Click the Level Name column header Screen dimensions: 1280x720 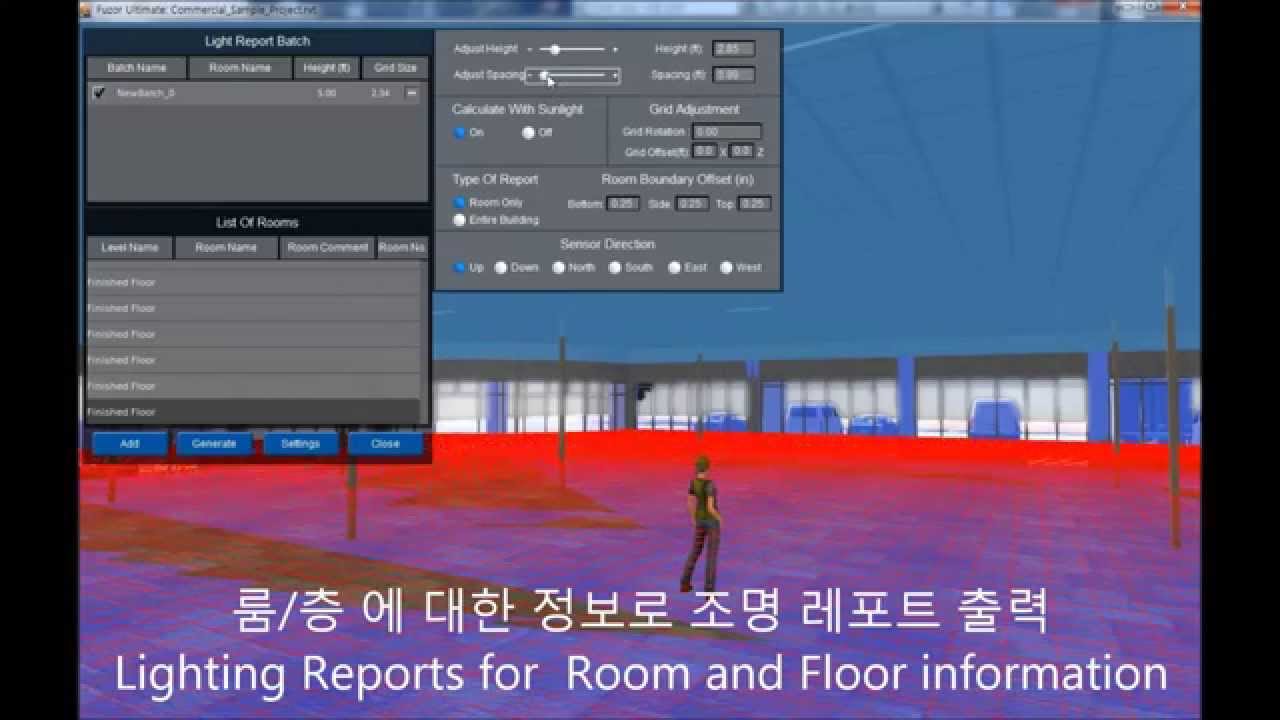click(x=130, y=247)
